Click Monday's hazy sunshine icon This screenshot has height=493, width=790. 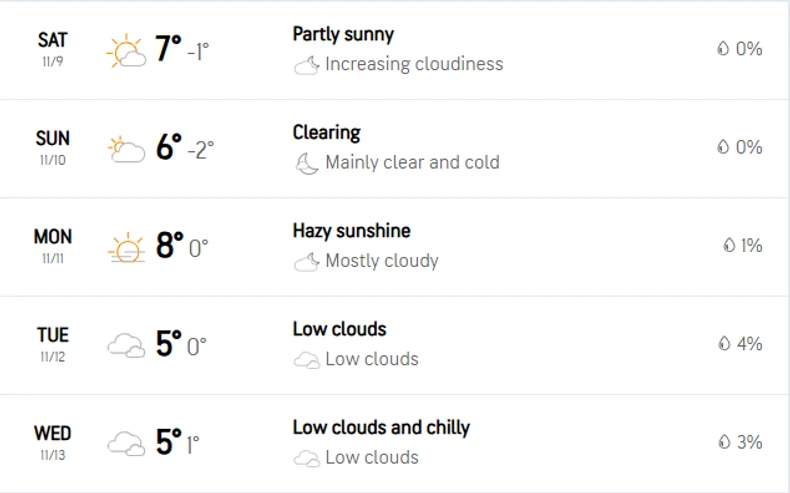126,247
